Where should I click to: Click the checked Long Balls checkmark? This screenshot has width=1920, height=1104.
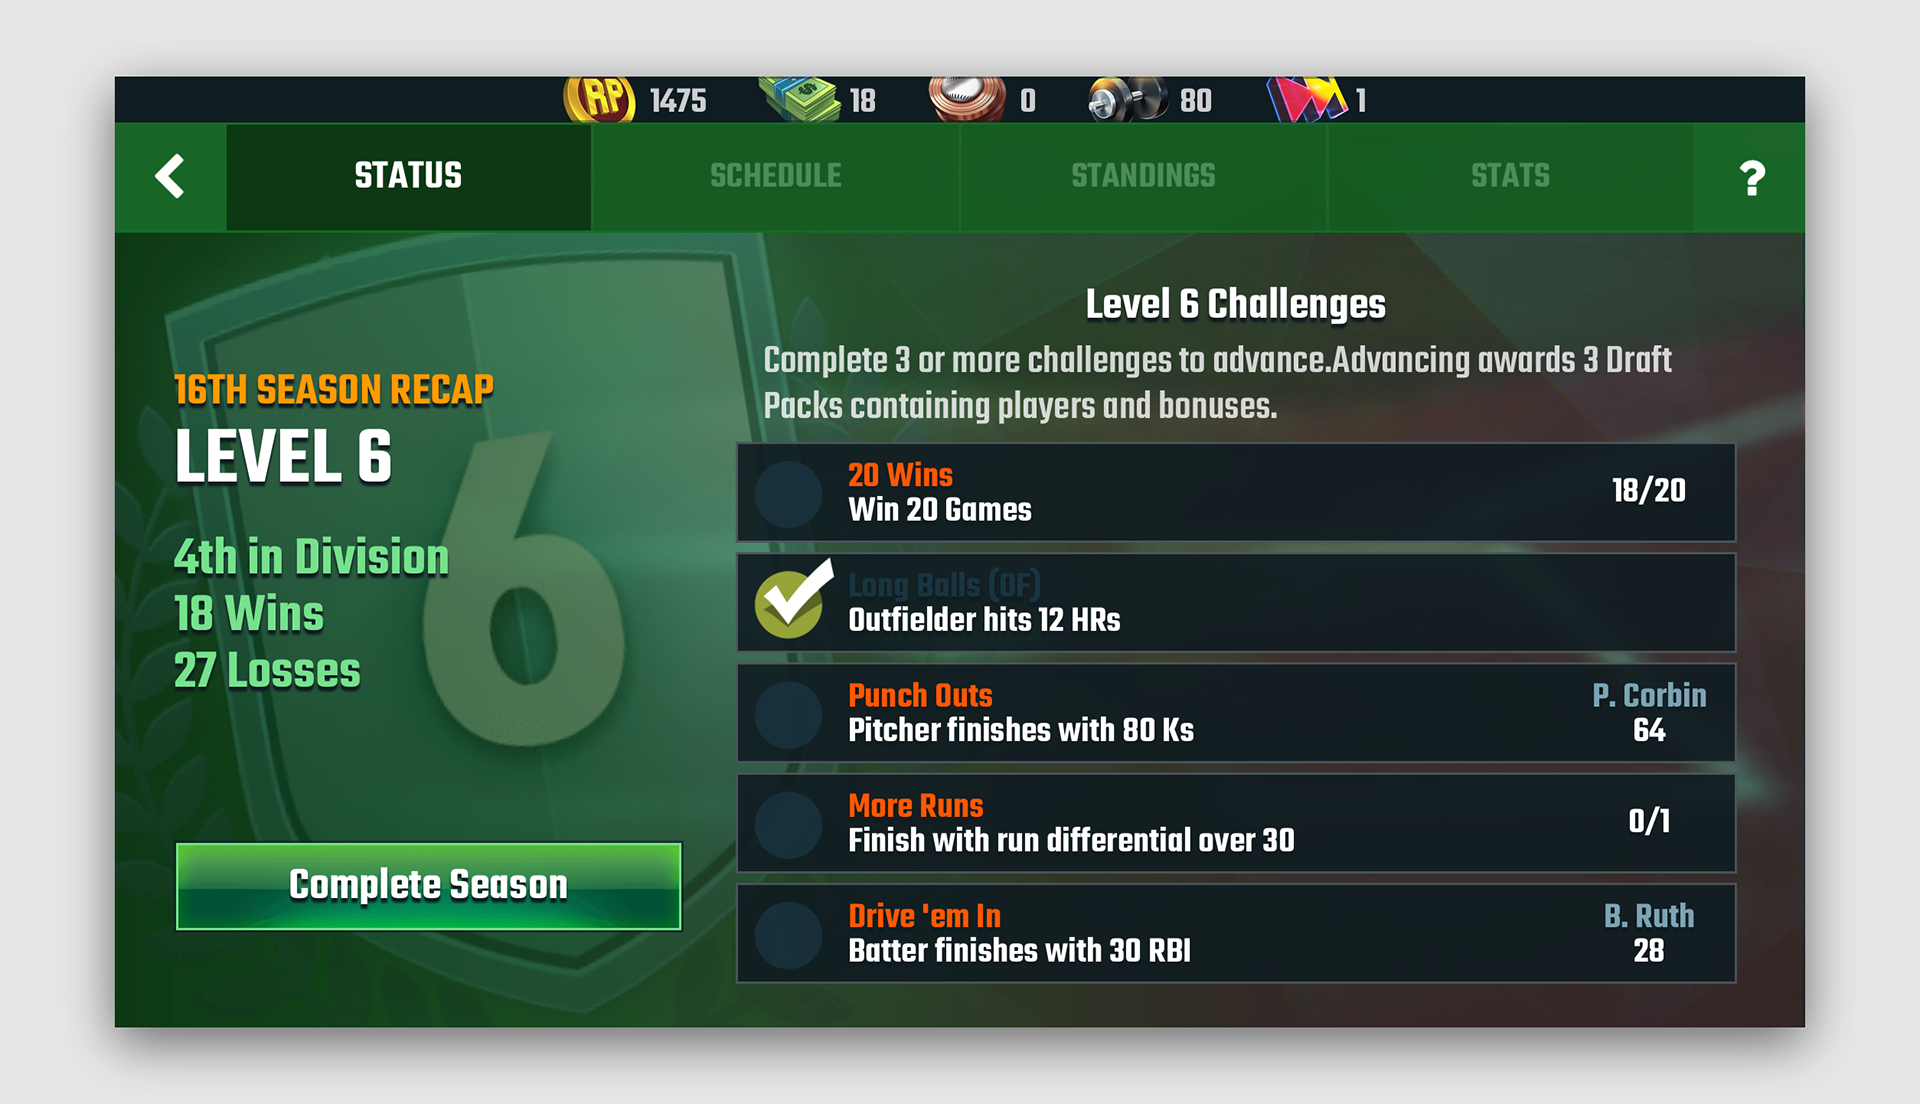pyautogui.click(x=793, y=600)
